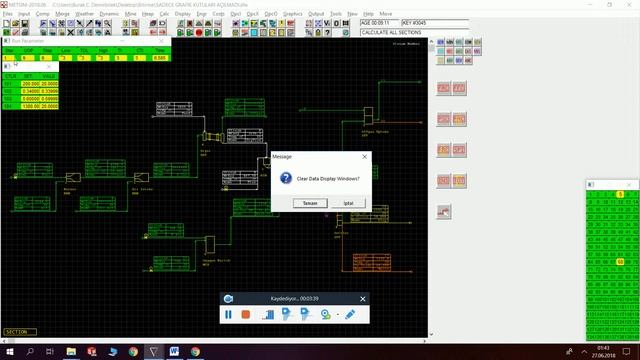Image resolution: width=640 pixels, height=360 pixels.
Task: Click the V toolbar icon
Action: [327, 23]
